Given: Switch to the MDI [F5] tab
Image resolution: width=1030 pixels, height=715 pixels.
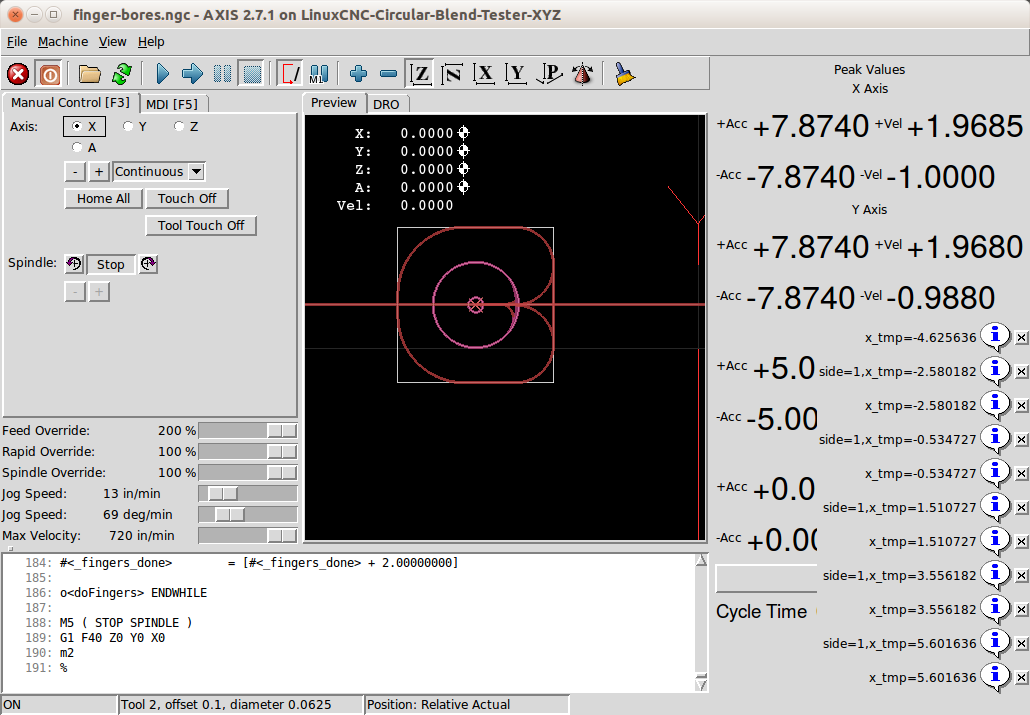Looking at the screenshot, I should pos(171,104).
